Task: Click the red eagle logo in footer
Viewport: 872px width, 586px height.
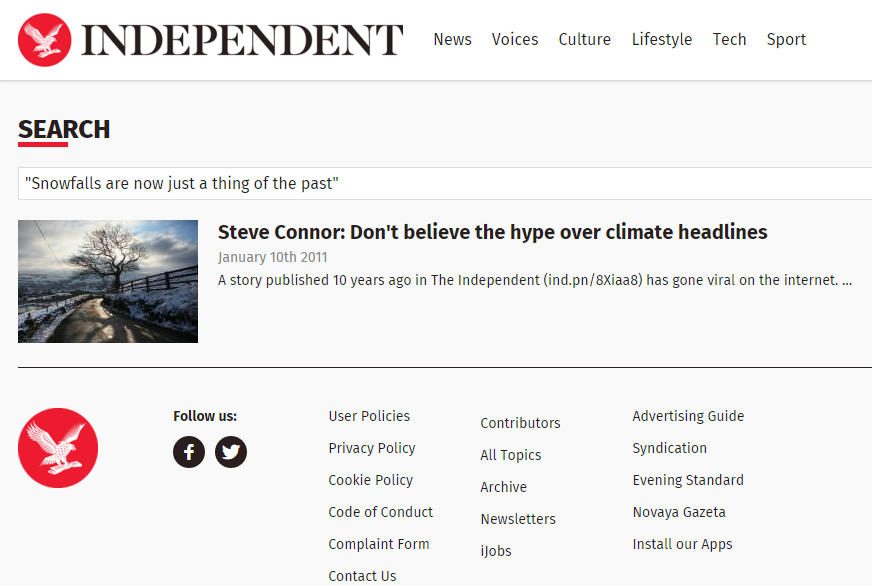Action: point(58,448)
